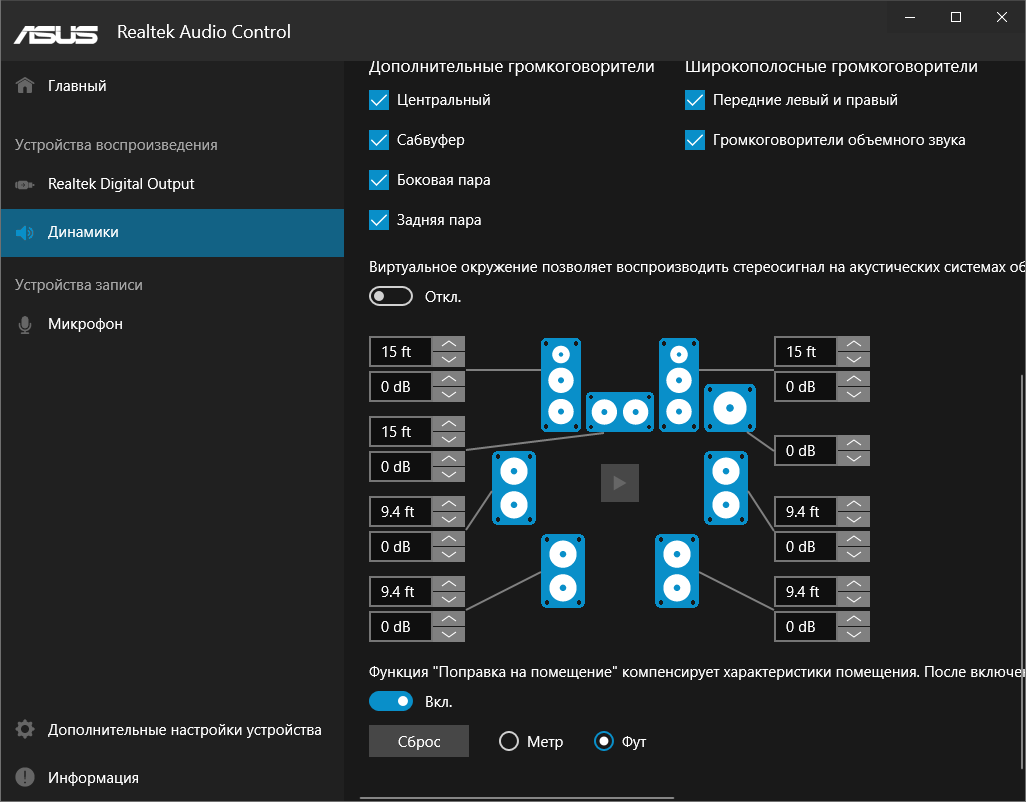Increase rear right distance 9.4 ft
The image size is (1026, 802).
pos(853,584)
